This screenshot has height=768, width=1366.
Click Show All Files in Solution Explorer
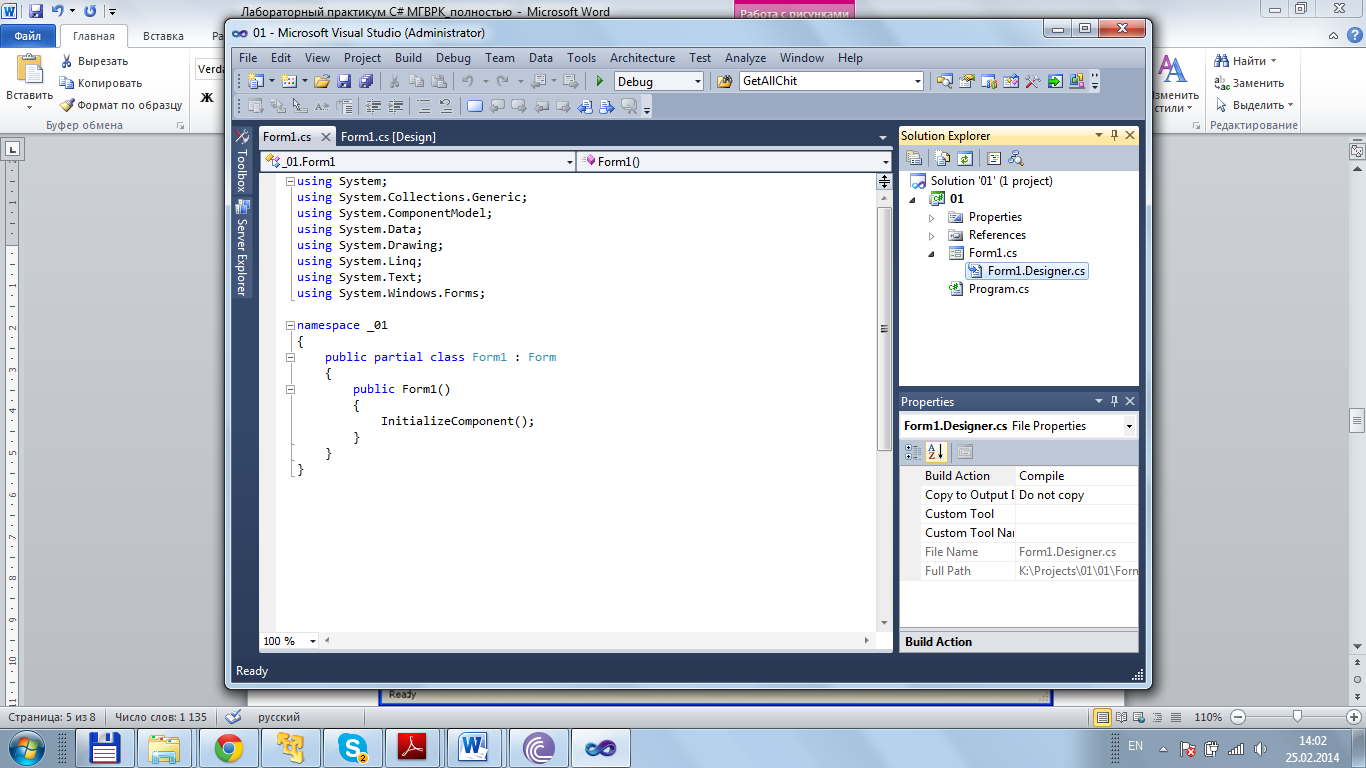pyautogui.click(x=942, y=158)
